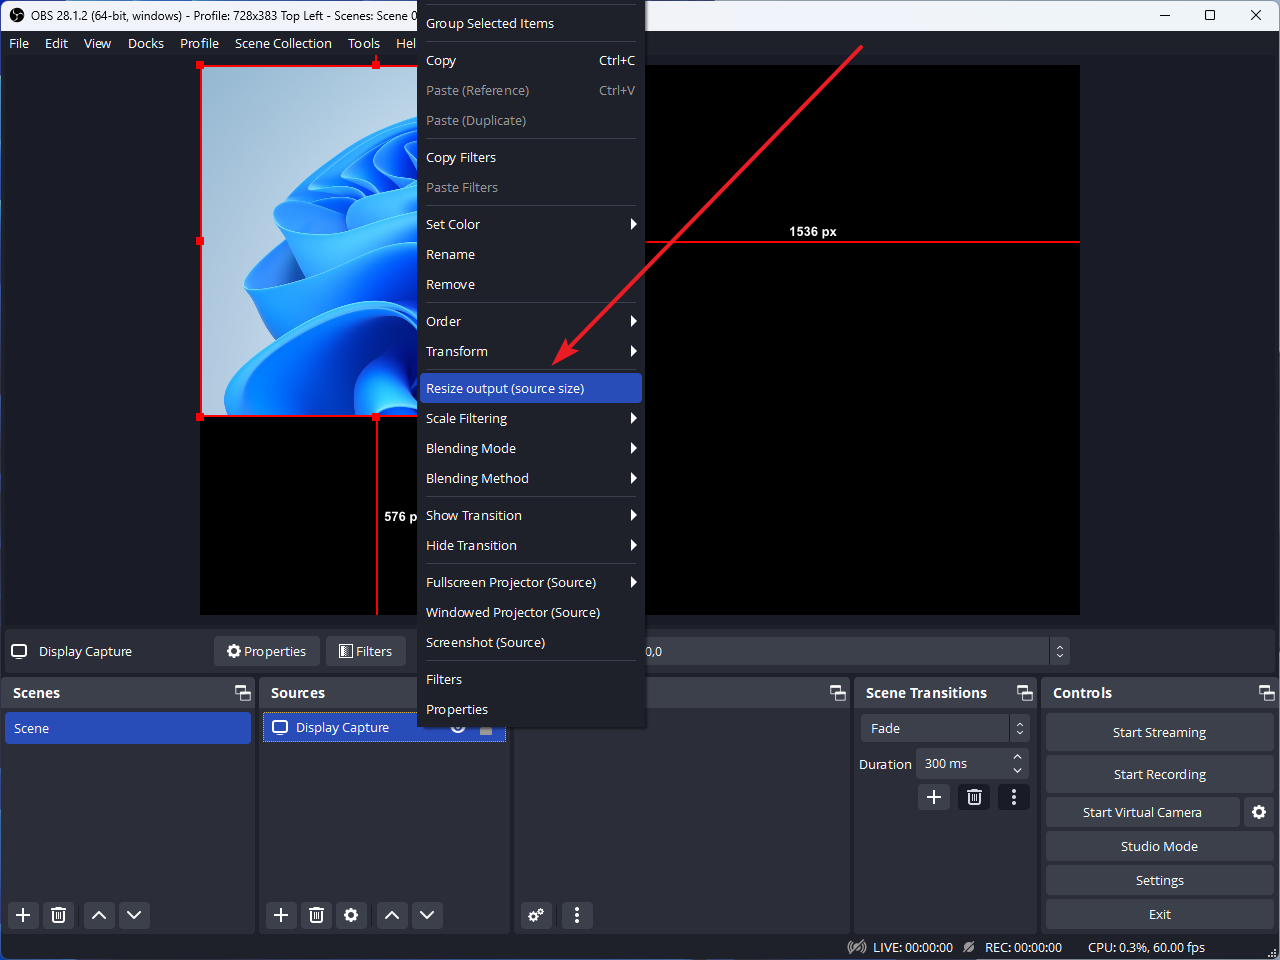The image size is (1280, 960).
Task: Remove the transition using its trash icon
Action: [x=974, y=797]
